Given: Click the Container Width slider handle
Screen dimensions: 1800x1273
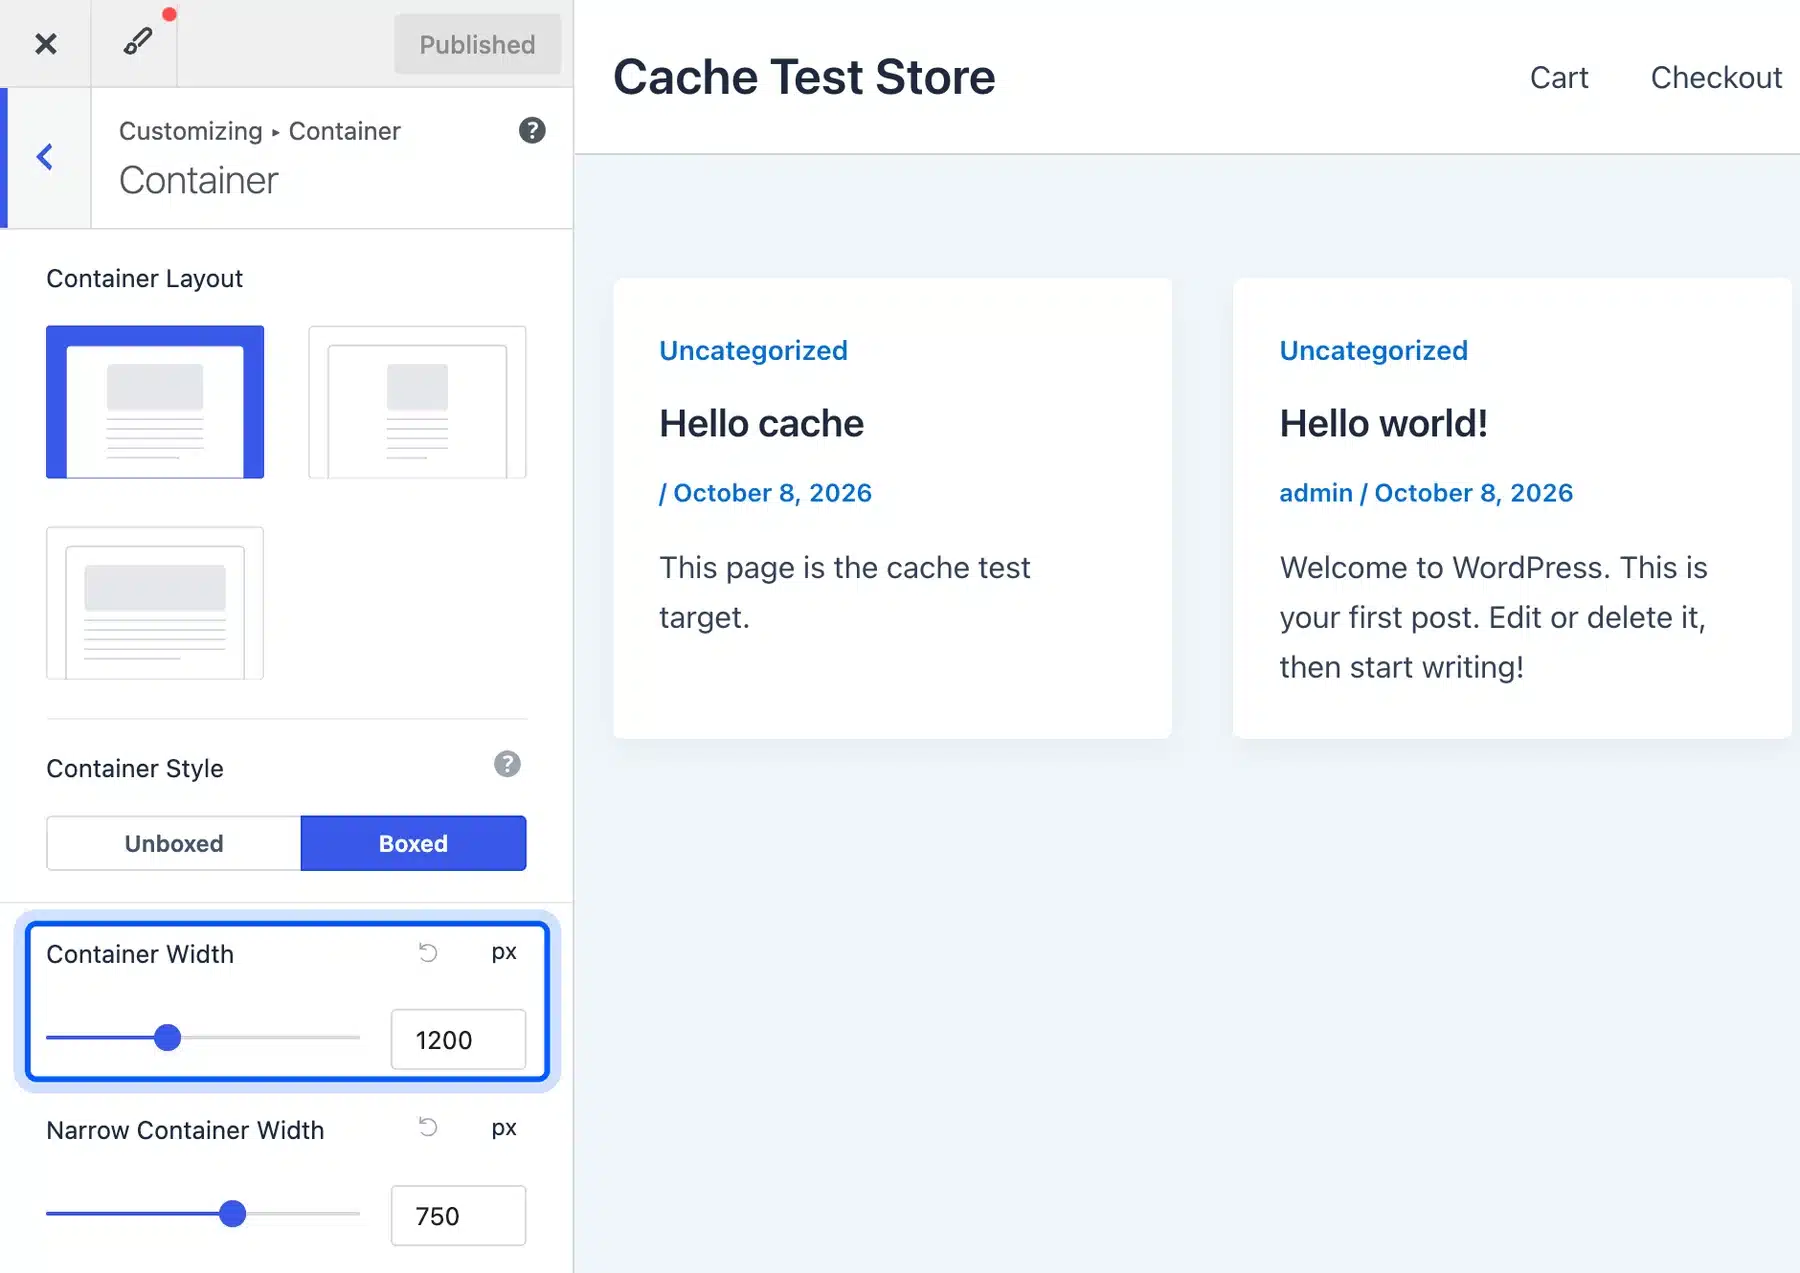Looking at the screenshot, I should pyautogui.click(x=168, y=1038).
